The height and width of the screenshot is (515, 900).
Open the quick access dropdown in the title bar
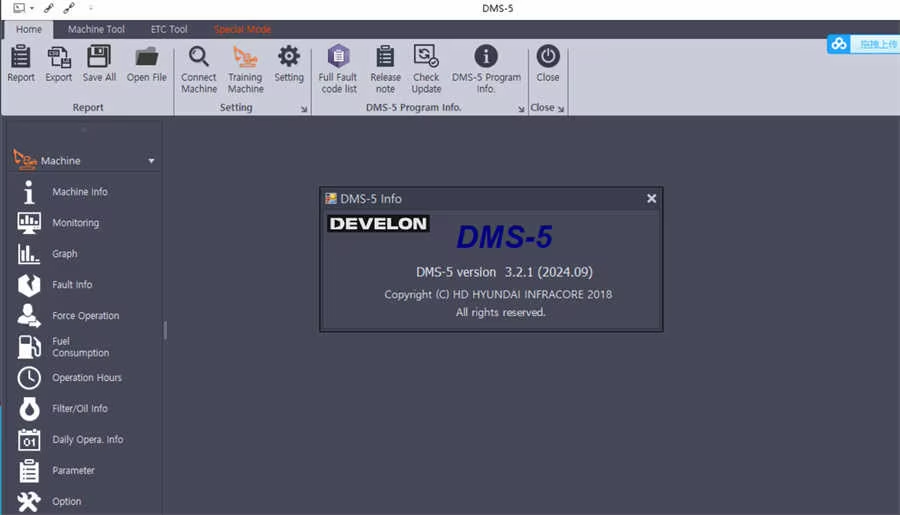32,8
